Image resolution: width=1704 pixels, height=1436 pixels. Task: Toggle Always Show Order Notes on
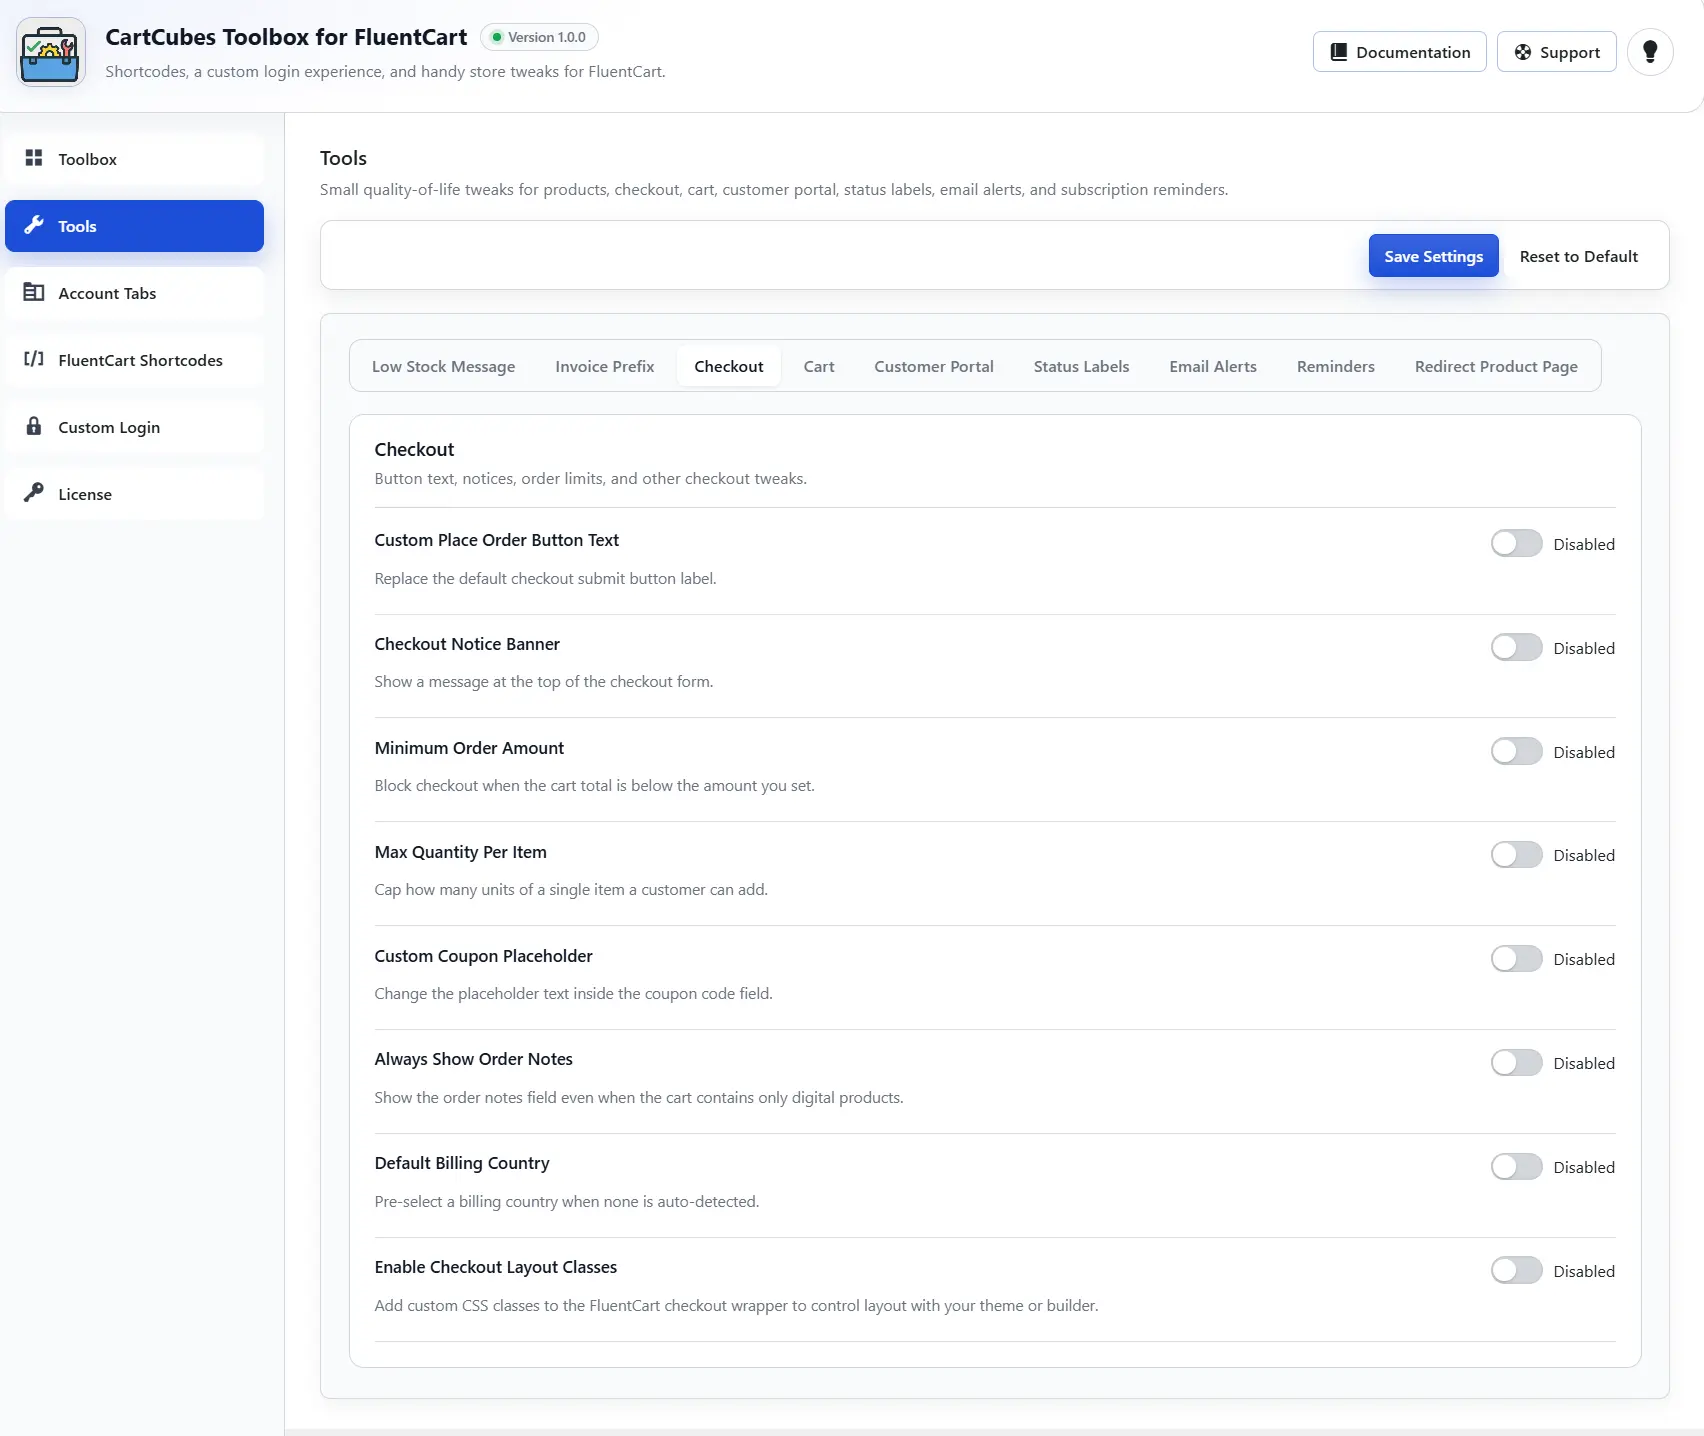point(1516,1062)
